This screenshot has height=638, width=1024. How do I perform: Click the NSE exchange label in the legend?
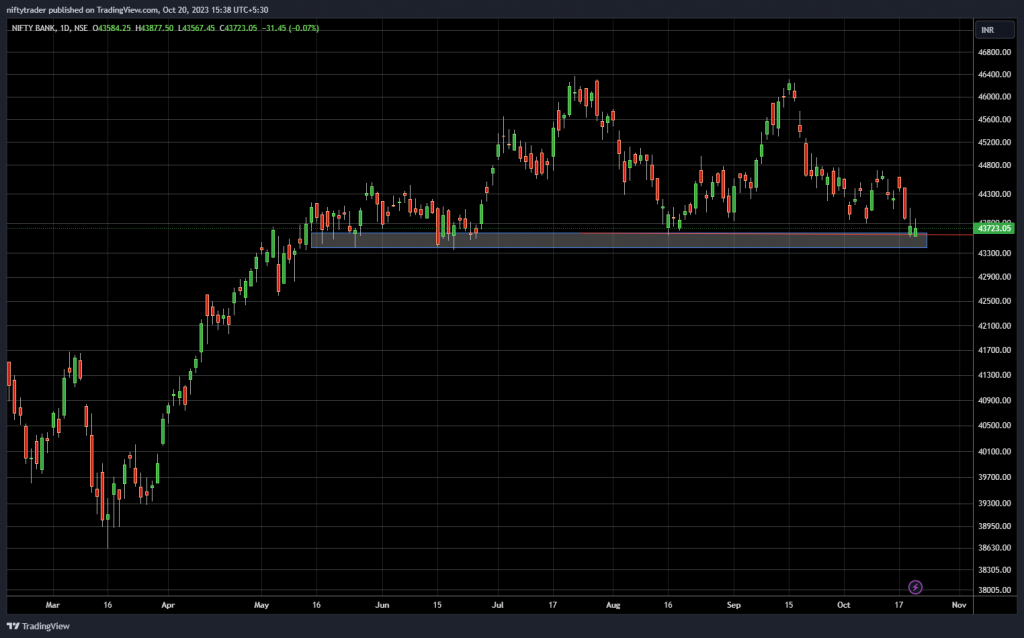tap(81, 28)
